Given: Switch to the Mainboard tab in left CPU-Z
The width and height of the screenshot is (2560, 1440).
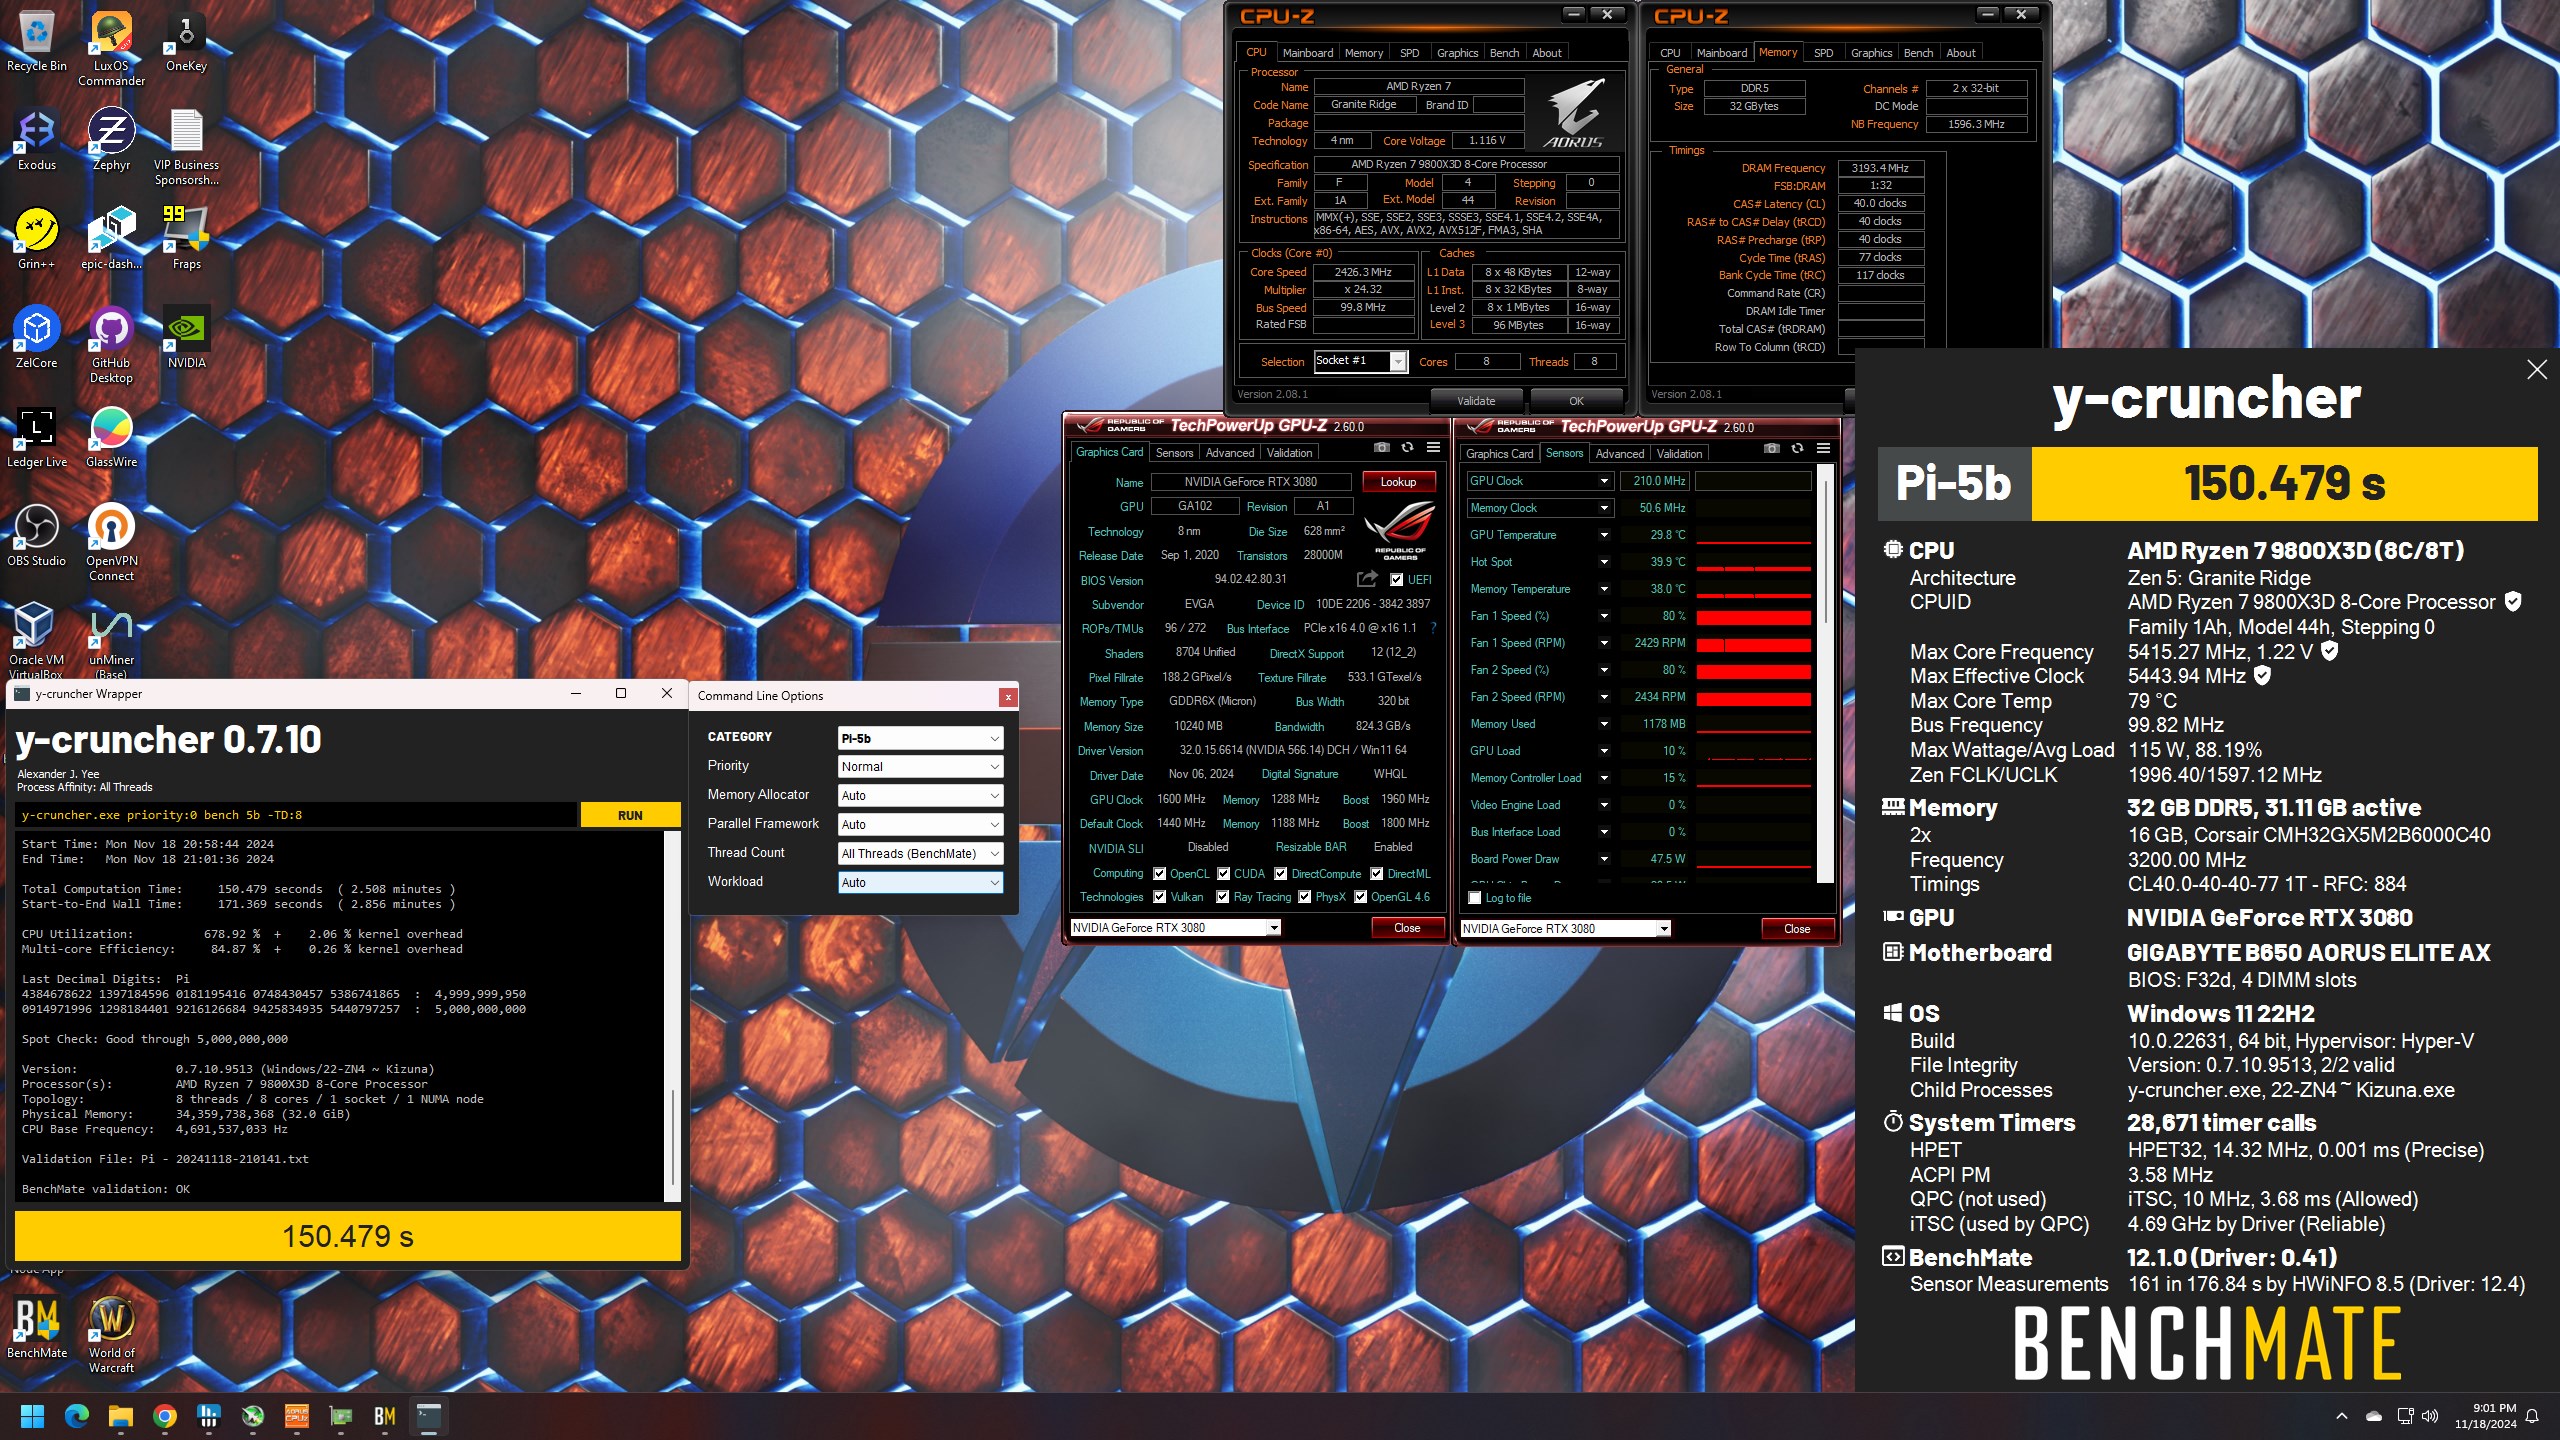Looking at the screenshot, I should [1307, 53].
